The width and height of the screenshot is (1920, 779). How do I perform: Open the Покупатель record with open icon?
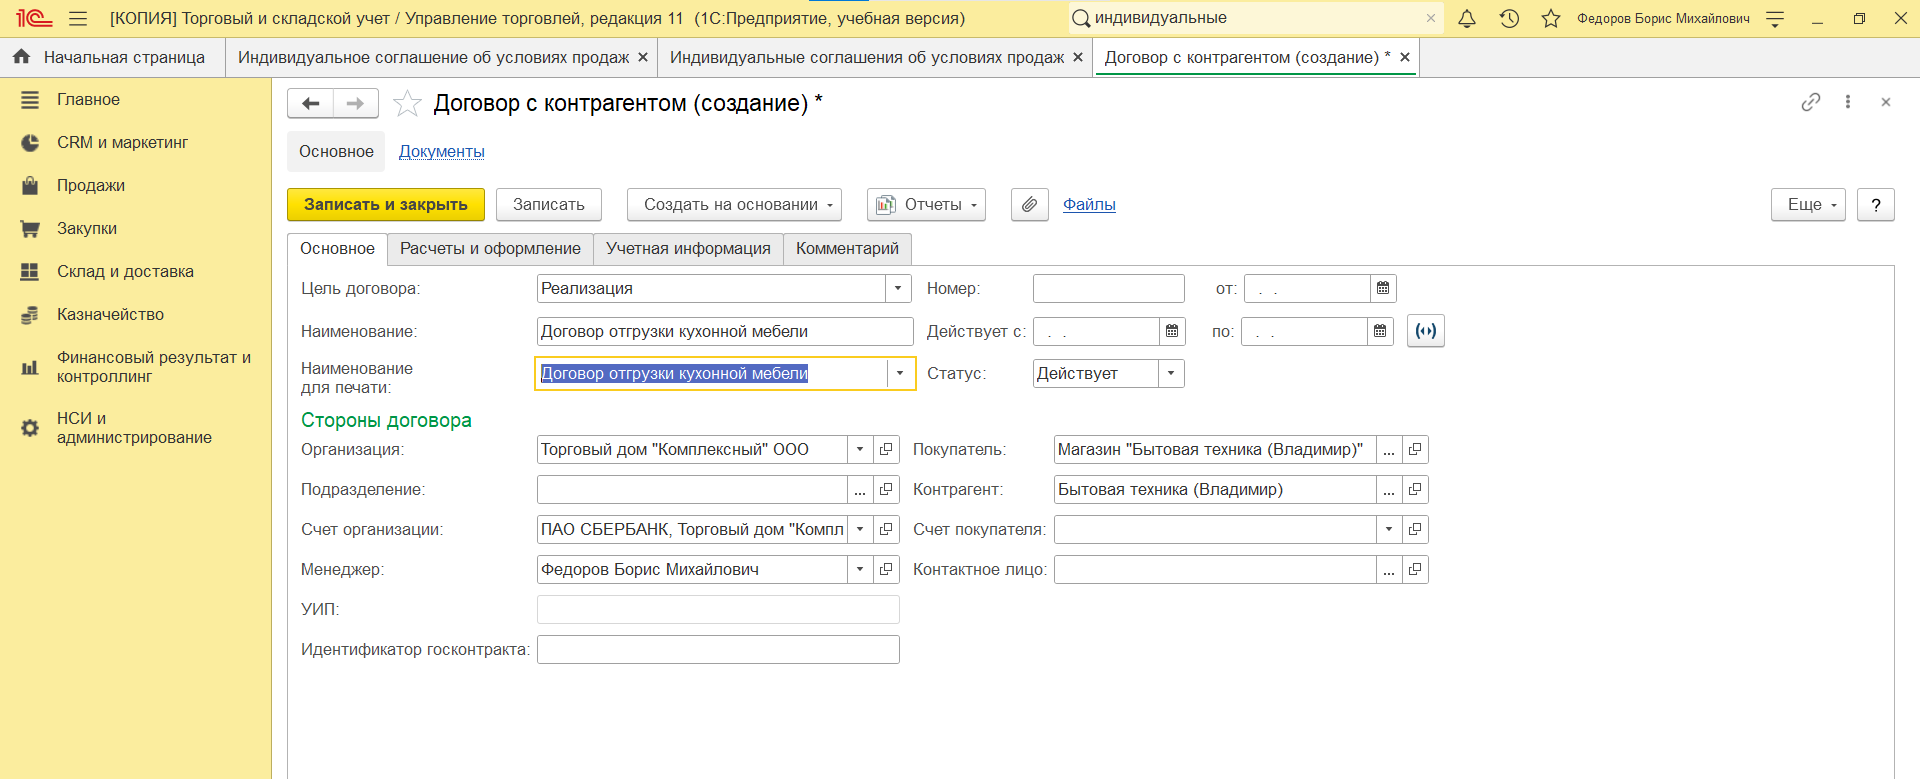(1415, 449)
